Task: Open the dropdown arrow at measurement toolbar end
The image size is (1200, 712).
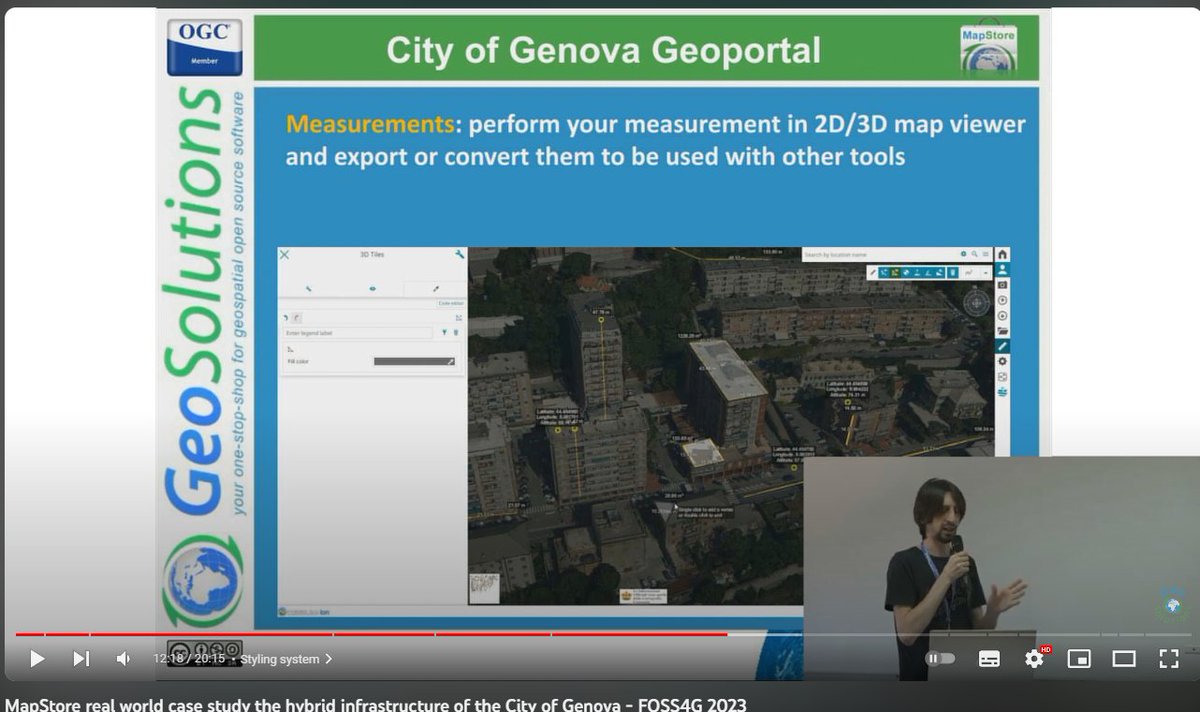Action: coord(986,272)
